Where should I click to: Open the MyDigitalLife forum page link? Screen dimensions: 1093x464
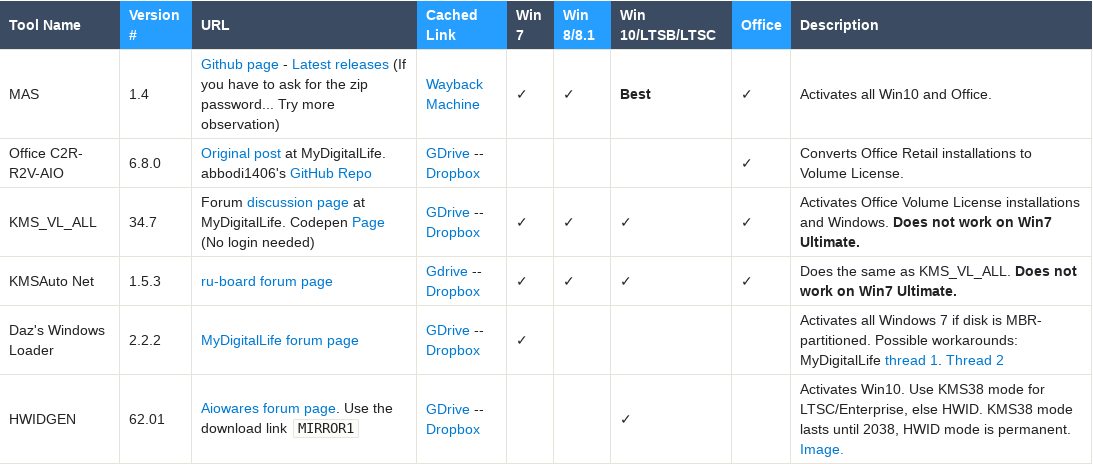pyautogui.click(x=280, y=341)
